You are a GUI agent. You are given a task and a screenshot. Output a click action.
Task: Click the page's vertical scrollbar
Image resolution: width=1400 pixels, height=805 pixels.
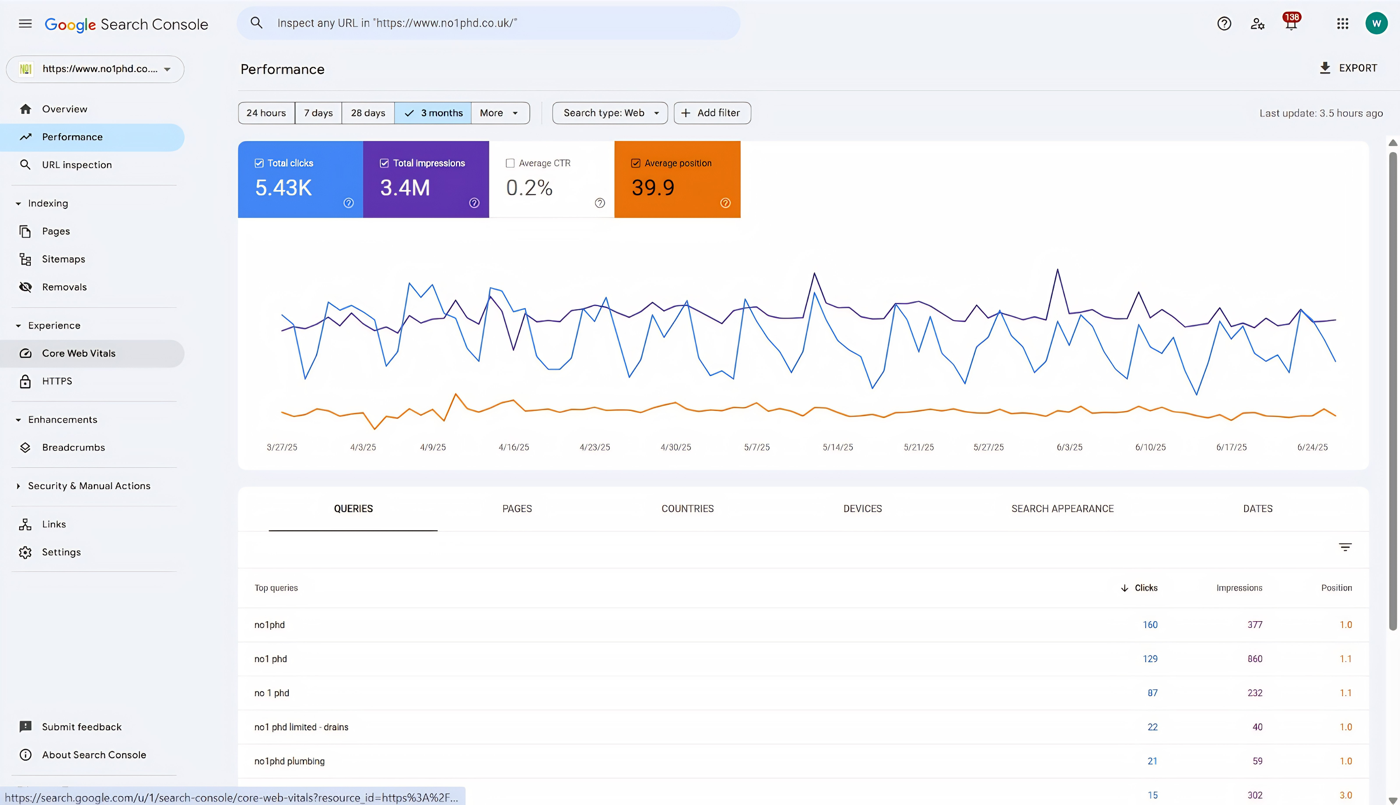click(x=1392, y=390)
